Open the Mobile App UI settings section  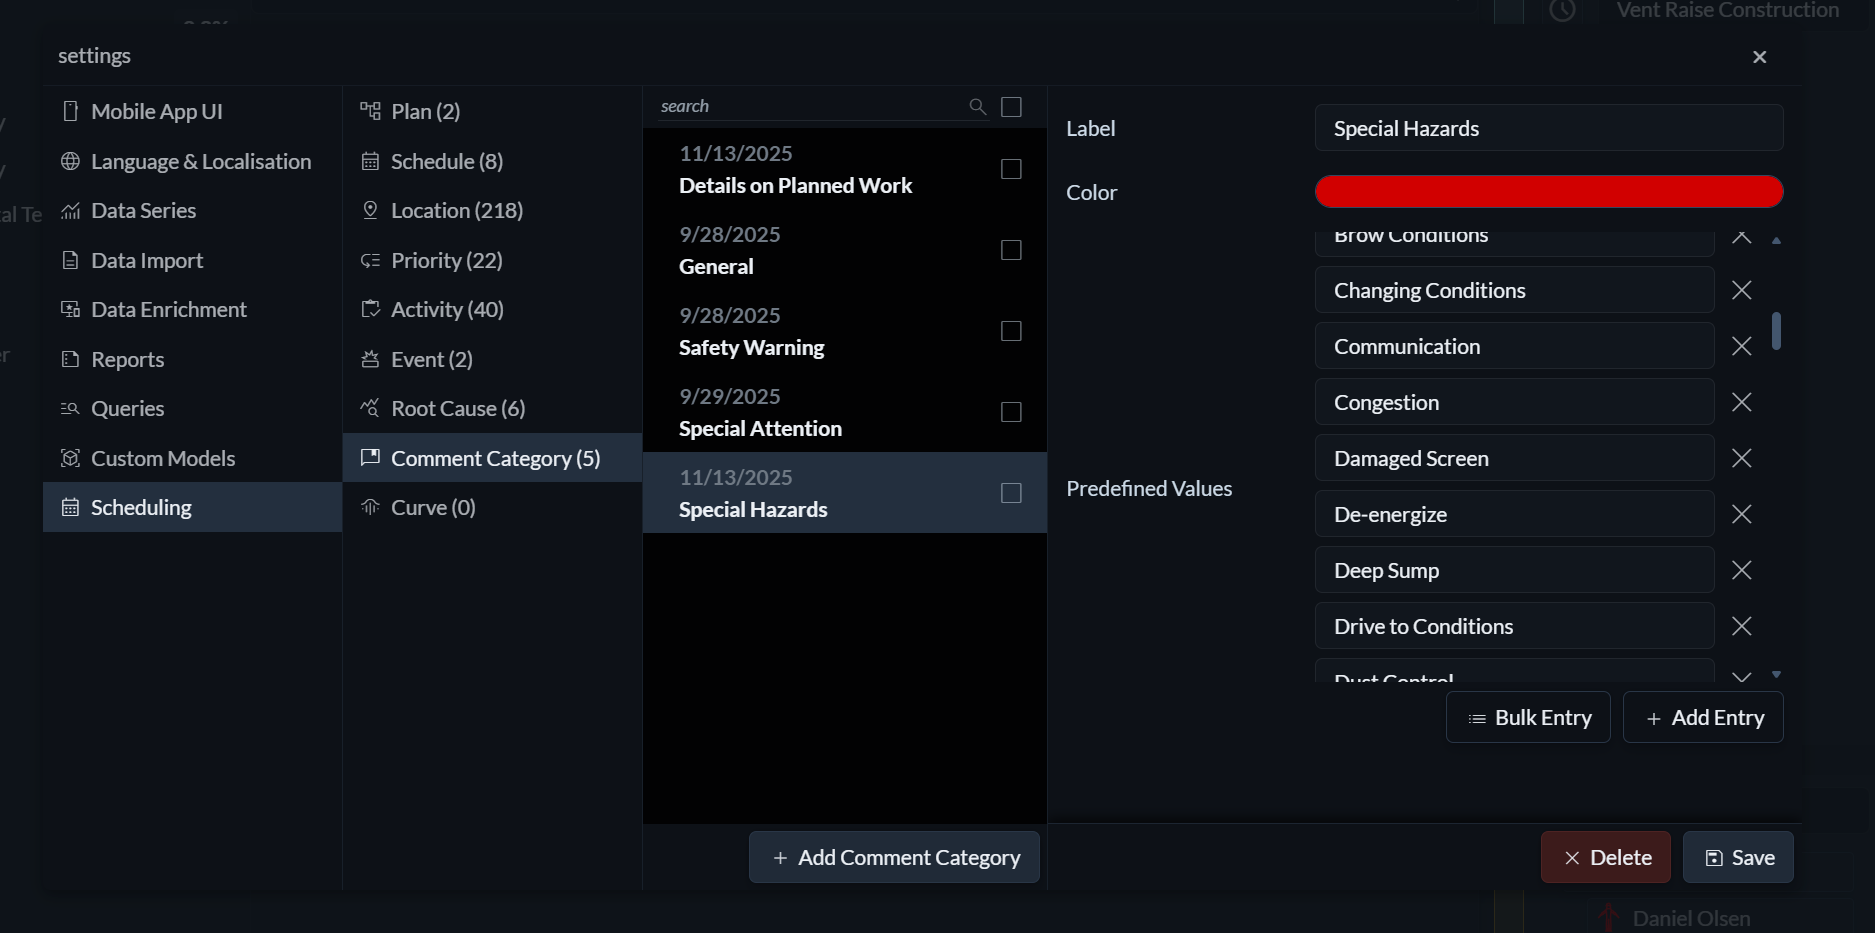(192, 111)
